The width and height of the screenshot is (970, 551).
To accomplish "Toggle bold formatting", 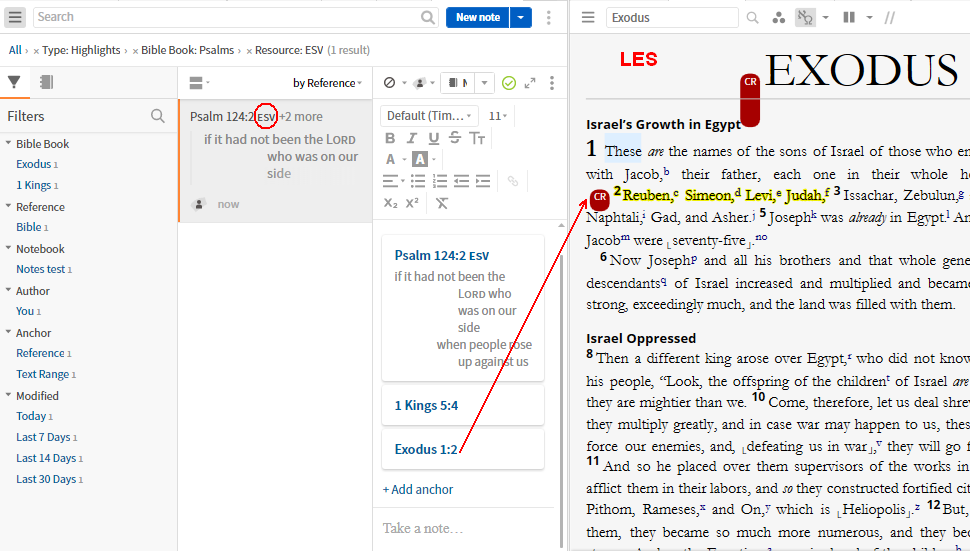I will 390,139.
